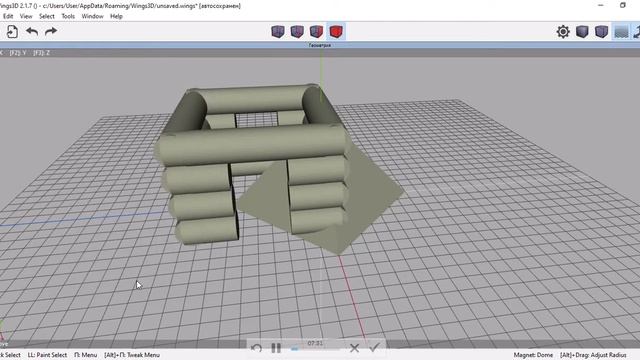Redo the last undone action
640x360 pixels.
click(51, 31)
